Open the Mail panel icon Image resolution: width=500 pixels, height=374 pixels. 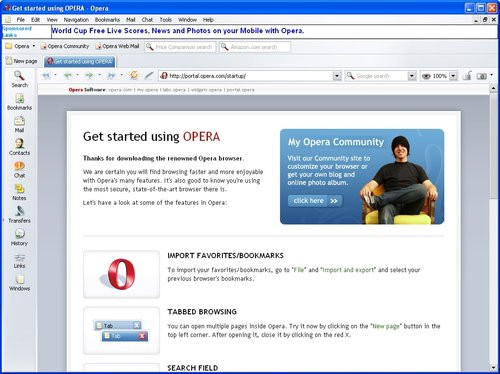coord(19,124)
